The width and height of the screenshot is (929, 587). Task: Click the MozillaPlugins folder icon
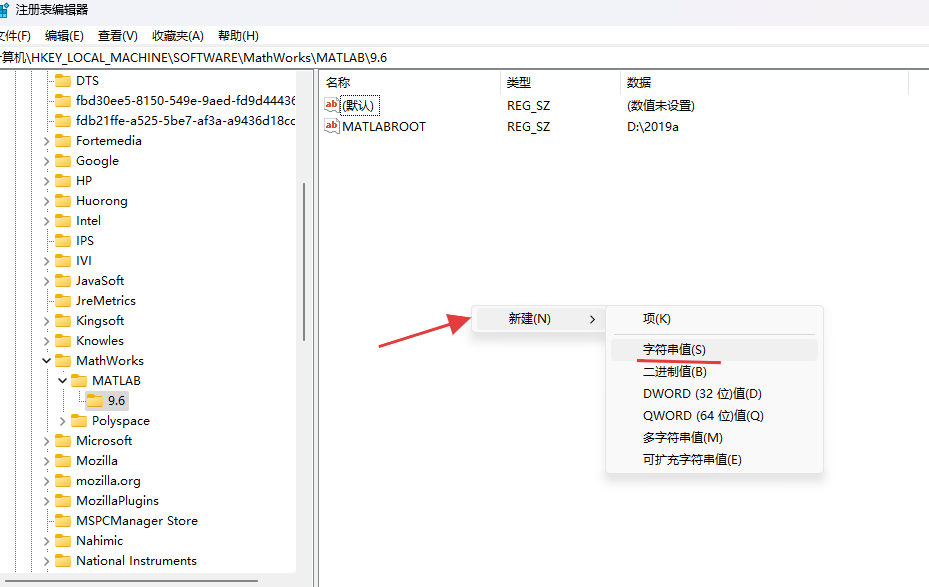click(x=63, y=501)
